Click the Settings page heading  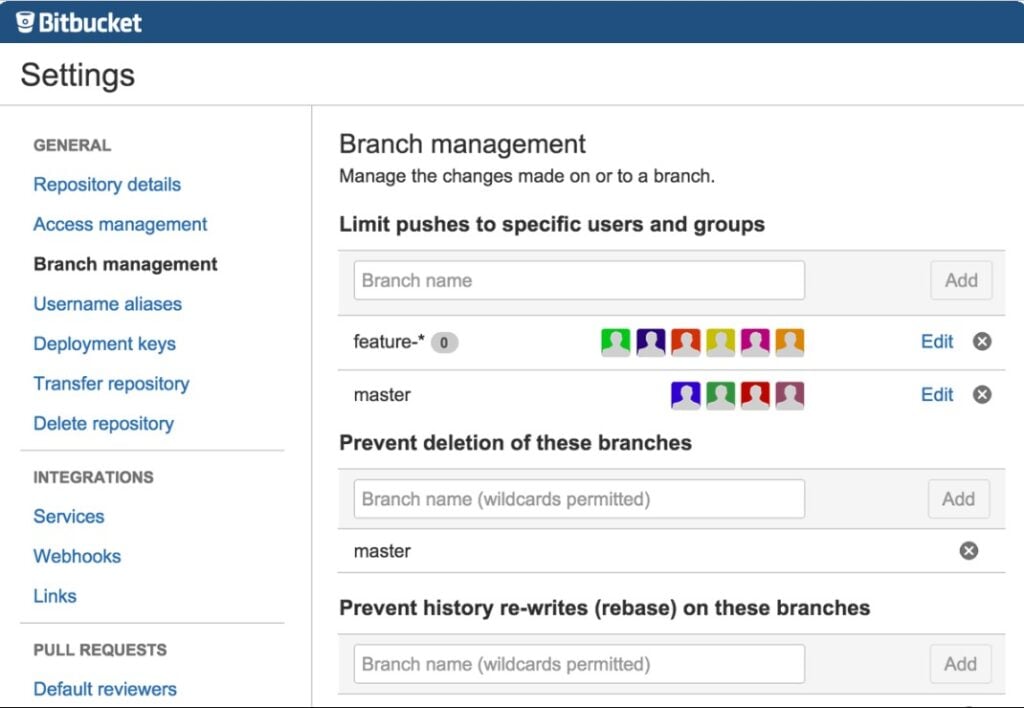pyautogui.click(x=78, y=75)
